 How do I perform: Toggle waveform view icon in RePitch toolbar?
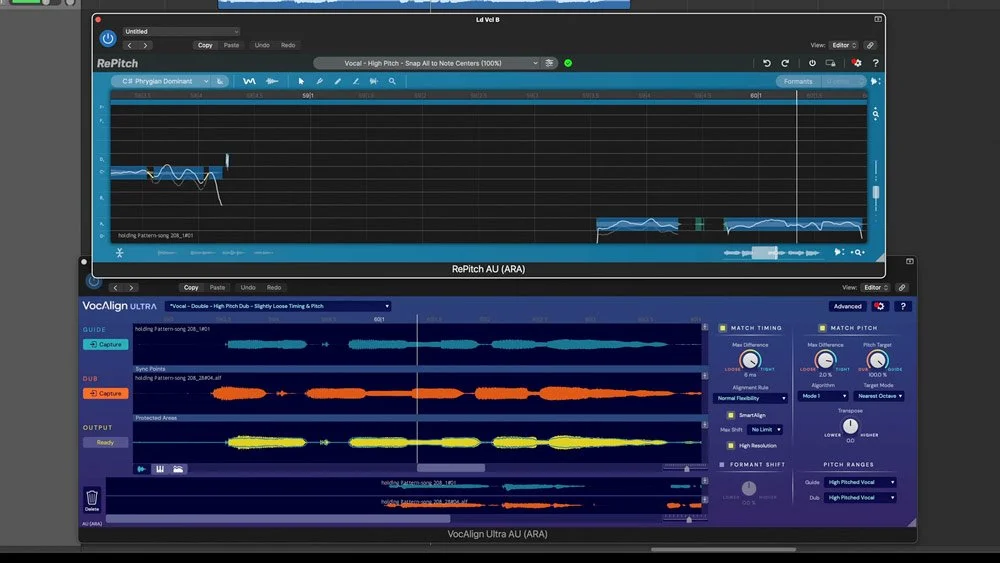click(272, 82)
